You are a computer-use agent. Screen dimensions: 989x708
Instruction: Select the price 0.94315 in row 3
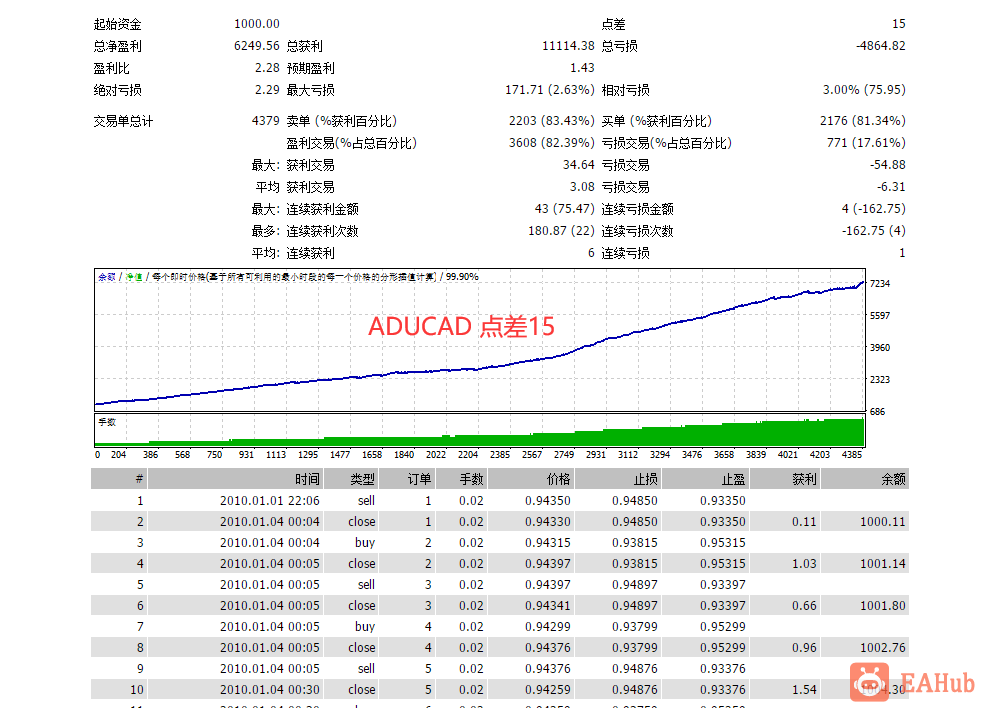[547, 543]
